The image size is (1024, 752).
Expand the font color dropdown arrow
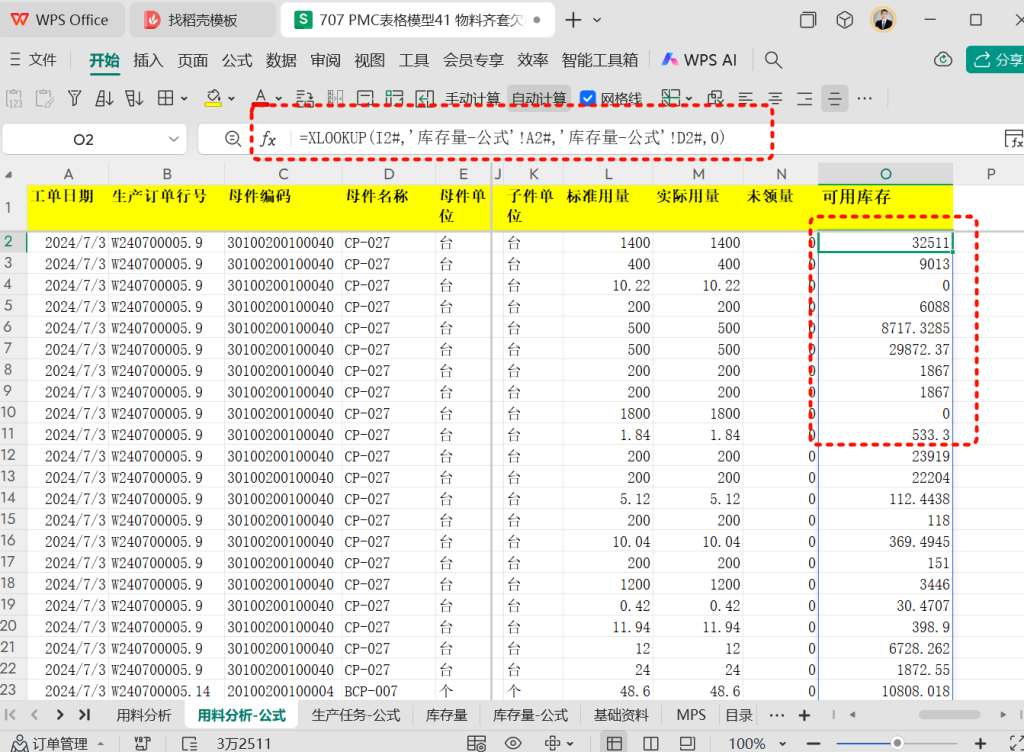[x=279, y=99]
